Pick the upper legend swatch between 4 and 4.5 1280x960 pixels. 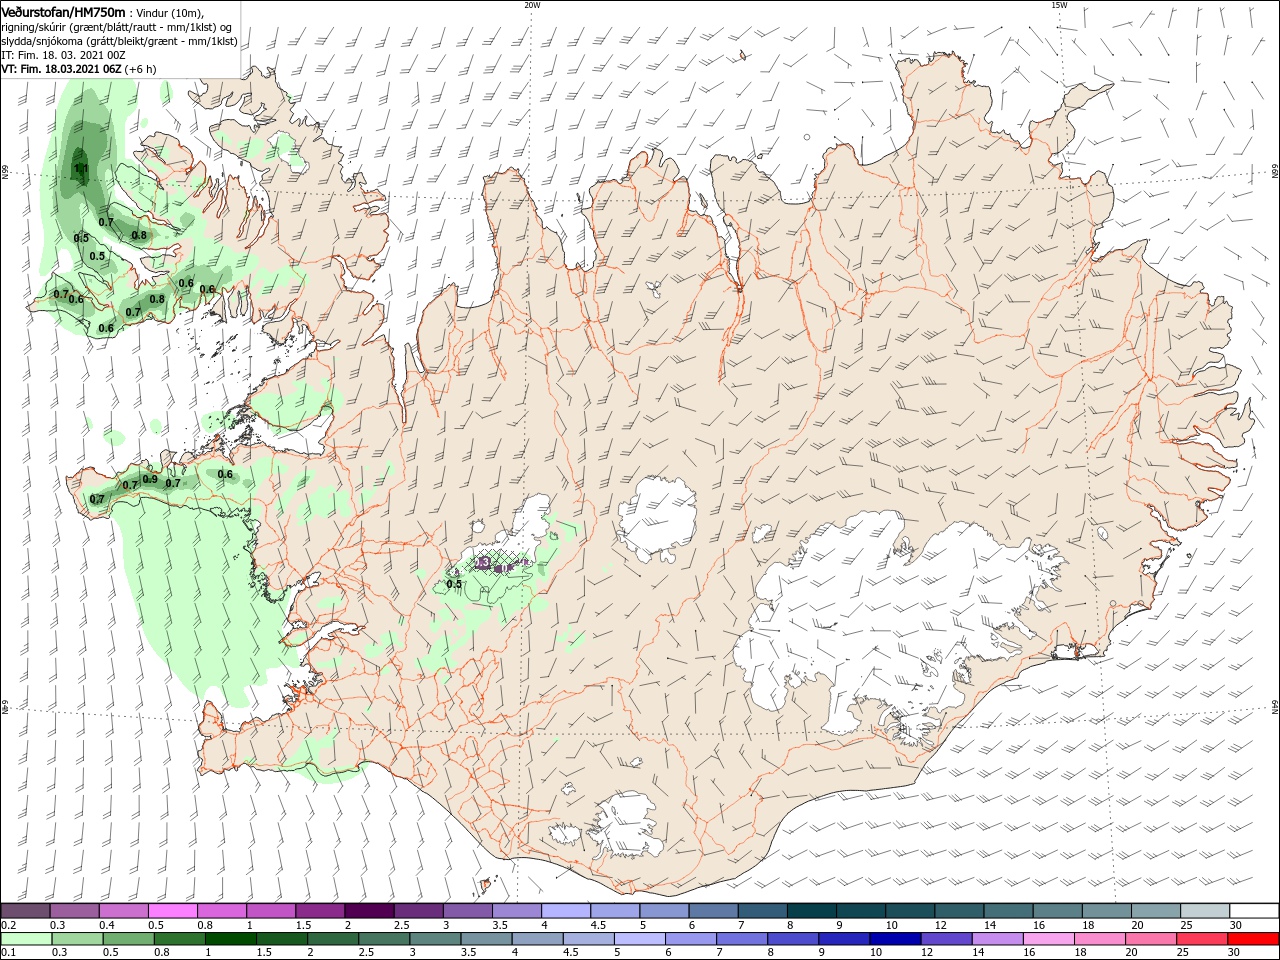564,911
